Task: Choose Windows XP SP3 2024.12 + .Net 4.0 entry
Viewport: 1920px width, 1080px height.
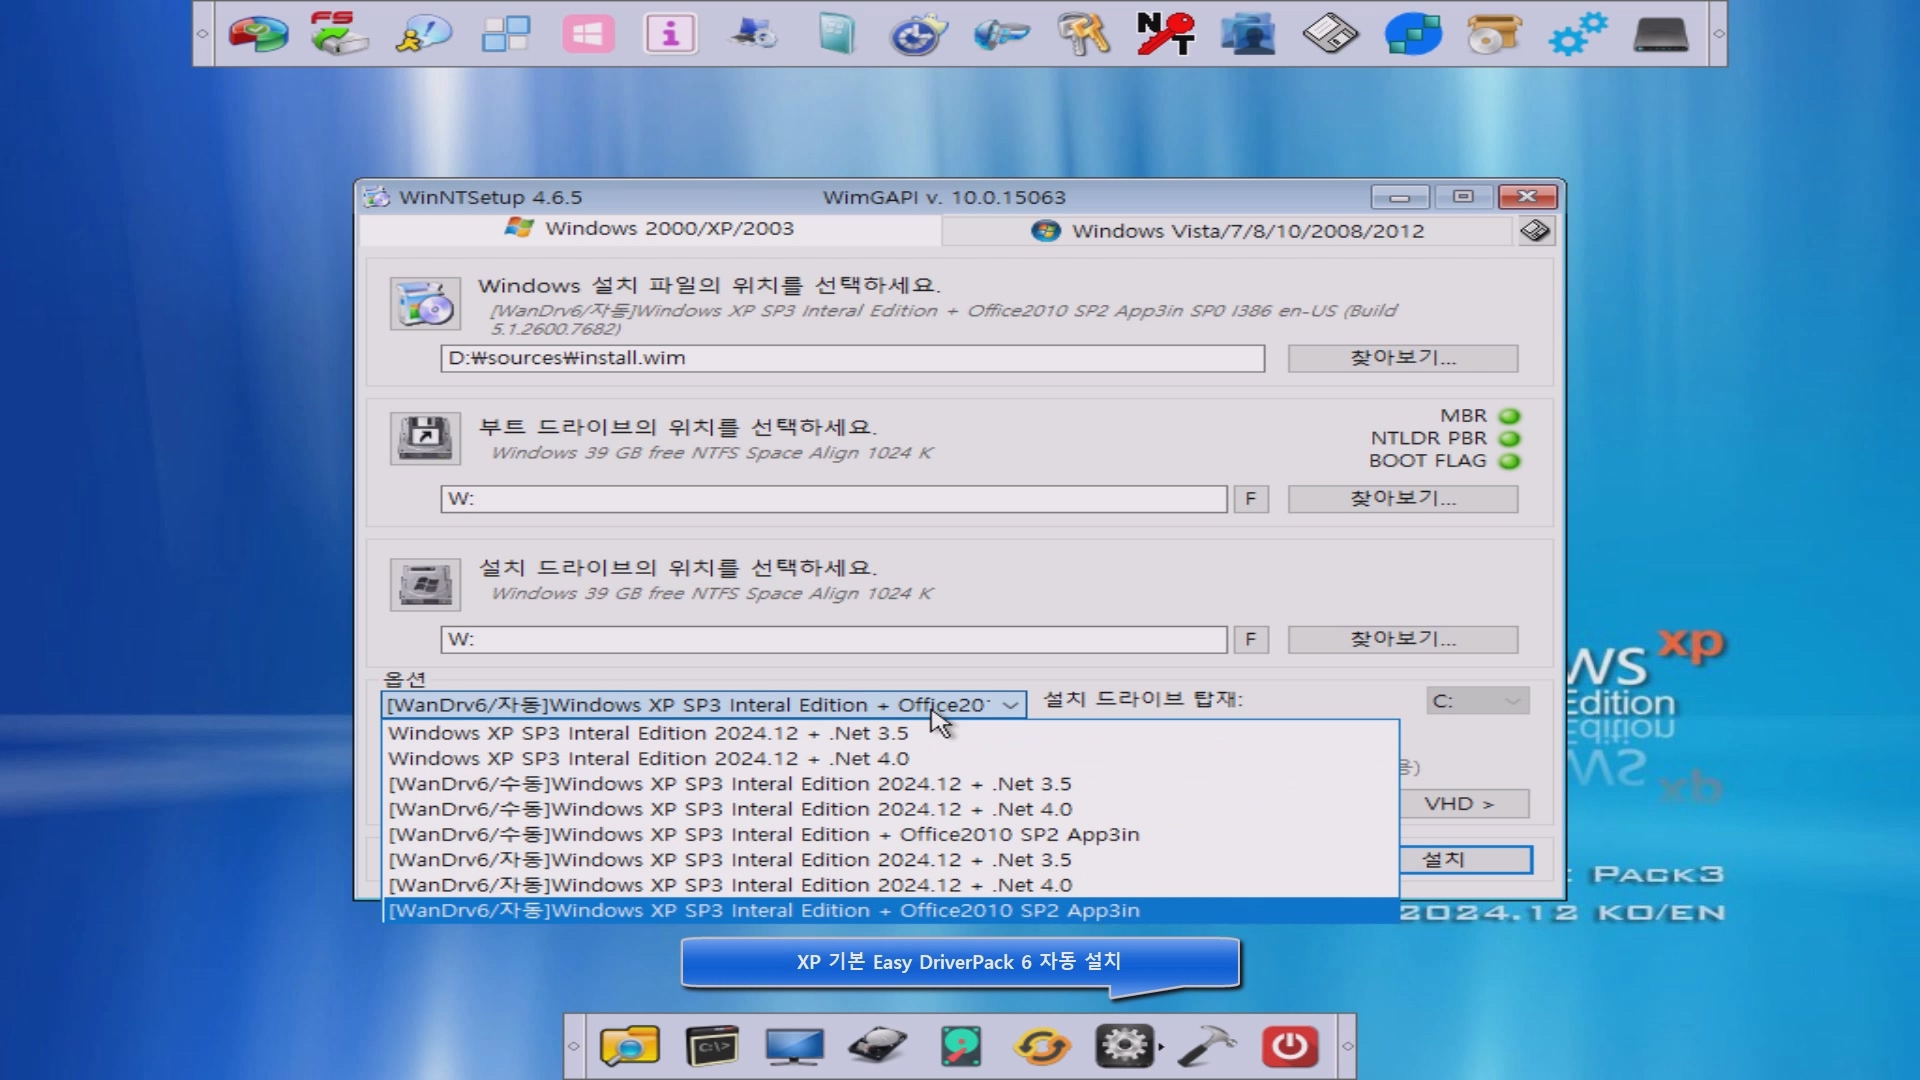Action: point(648,759)
